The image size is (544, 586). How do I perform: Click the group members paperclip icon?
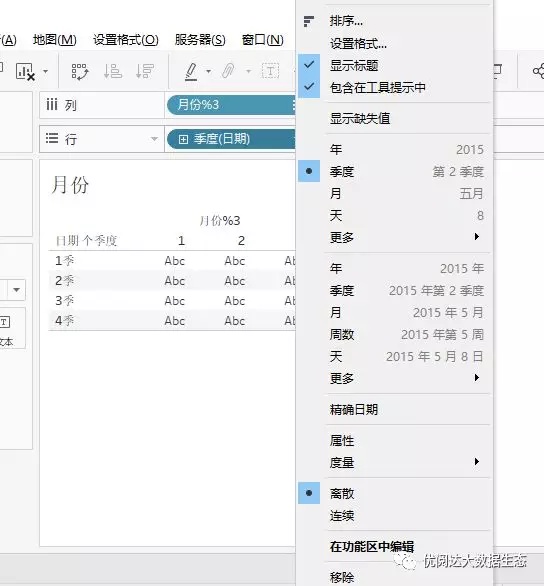pos(228,71)
